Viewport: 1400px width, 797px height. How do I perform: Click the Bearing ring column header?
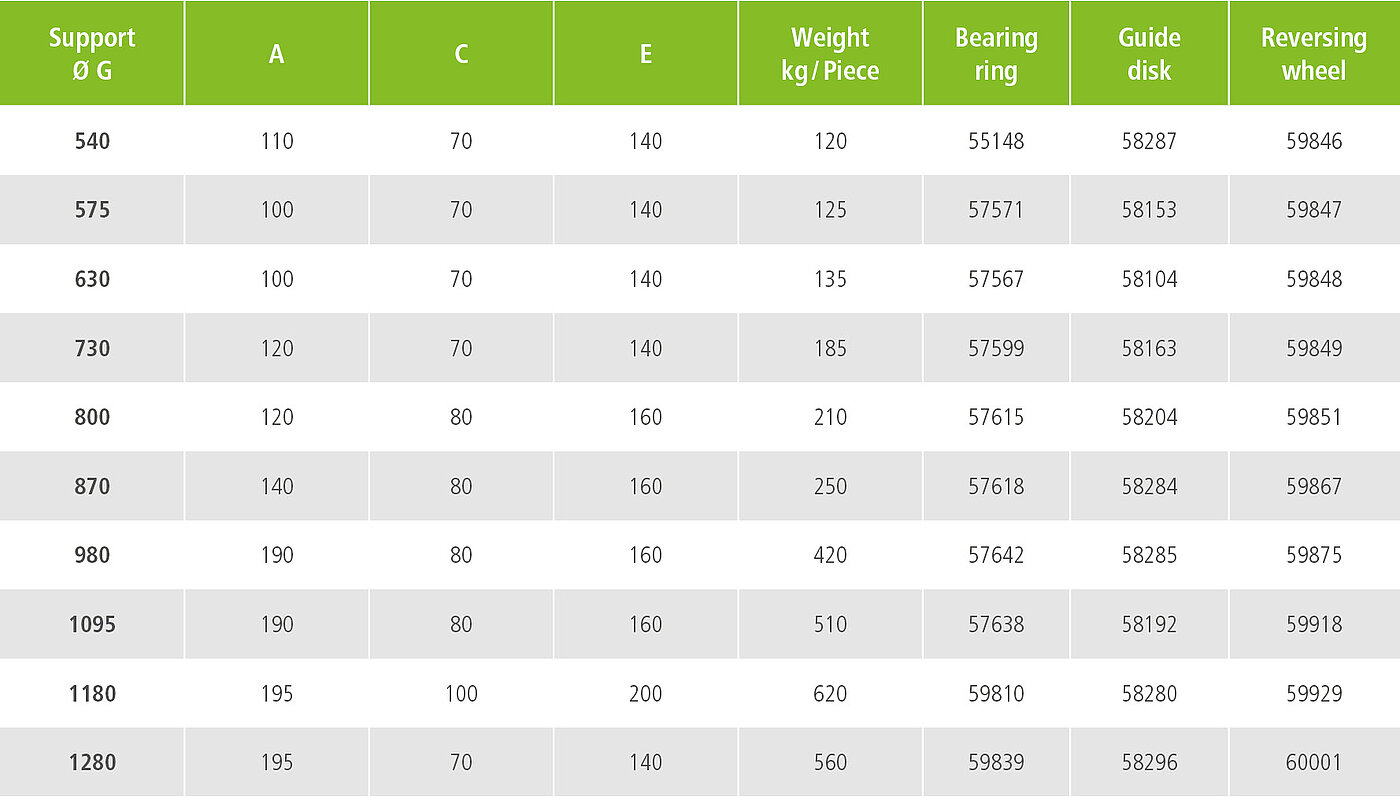click(996, 54)
